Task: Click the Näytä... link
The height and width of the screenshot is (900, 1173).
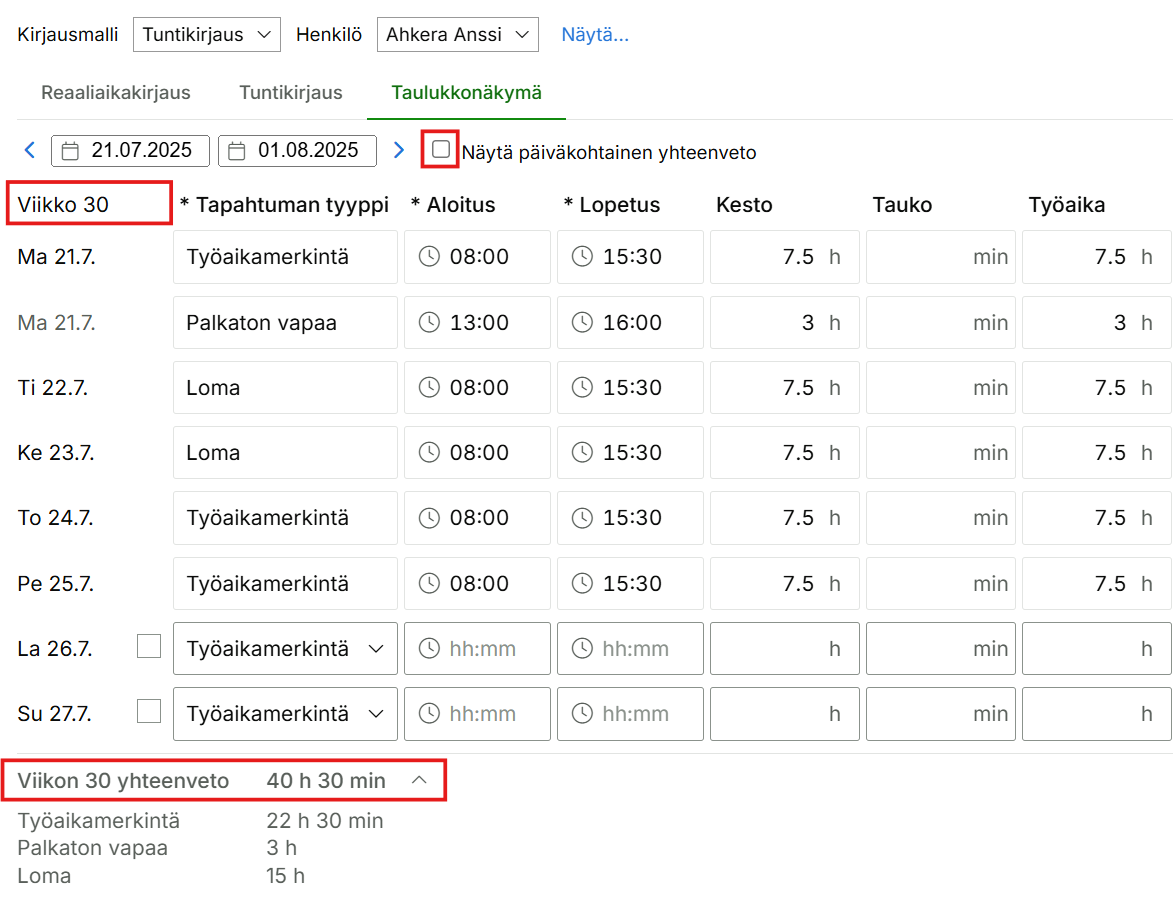Action: 595,35
